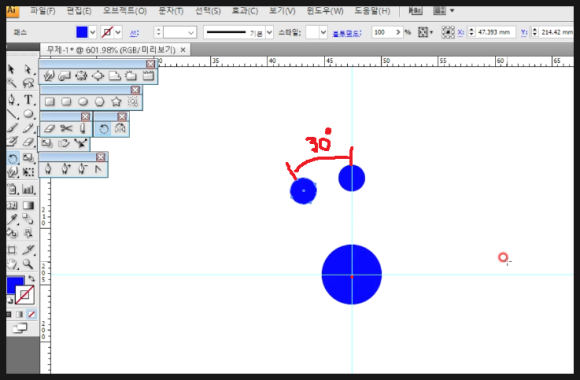This screenshot has width=580, height=380.
Task: Choose Rounded Rectangle in floating shape panel
Action: 66,102
